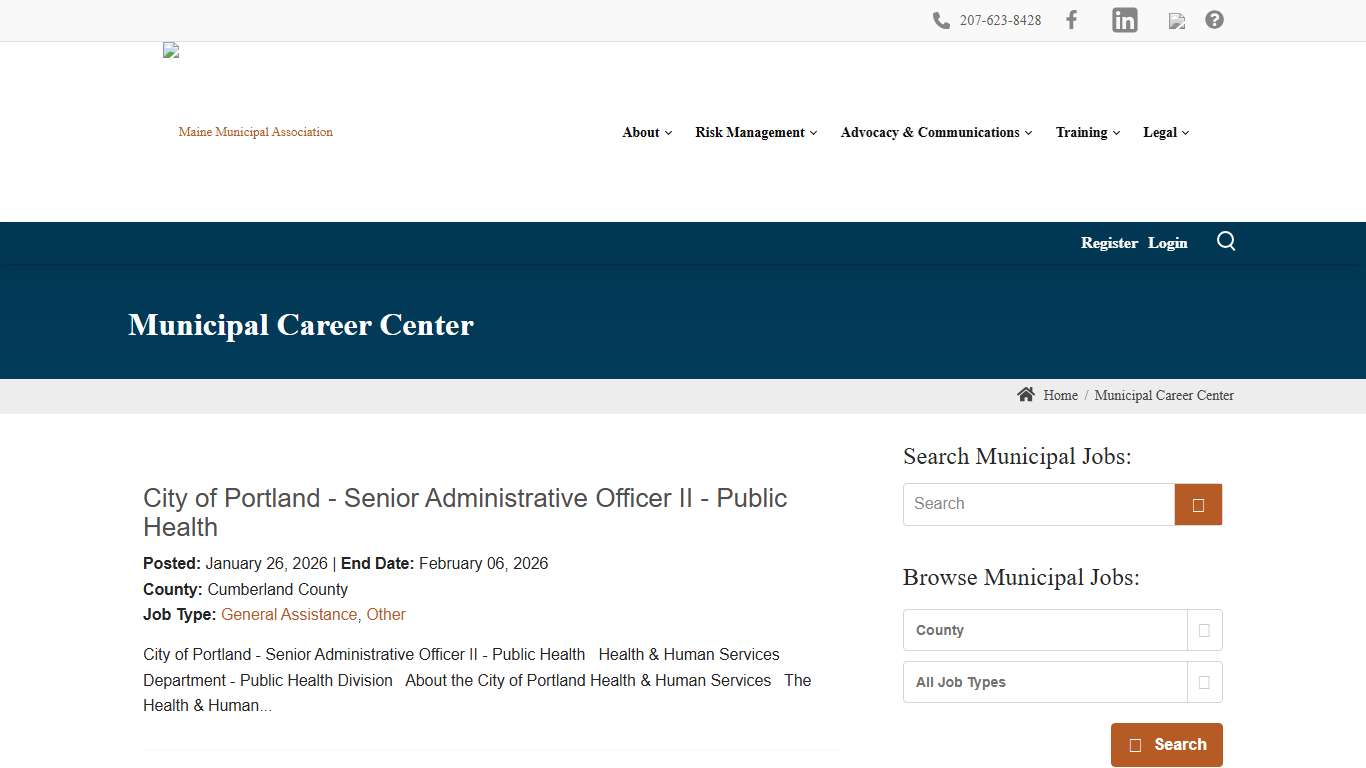This screenshot has height=768, width=1366.
Task: Click inside the Search Municipal Jobs field
Action: pos(1038,504)
